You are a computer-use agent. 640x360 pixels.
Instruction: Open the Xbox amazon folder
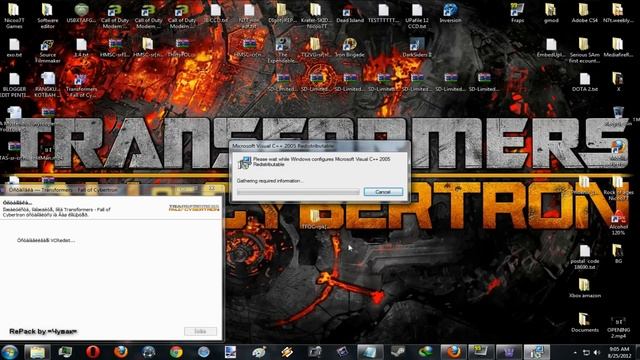[x=584, y=288]
